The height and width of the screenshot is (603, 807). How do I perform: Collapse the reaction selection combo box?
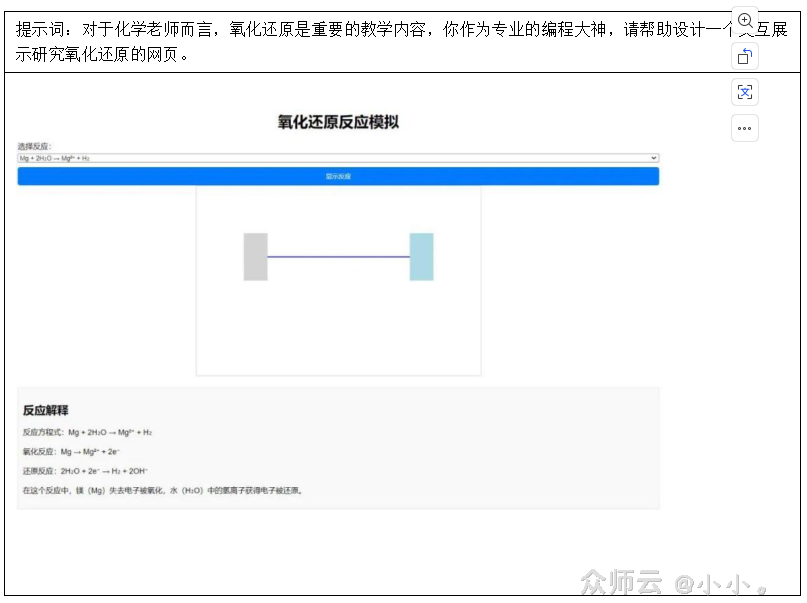pyautogui.click(x=653, y=157)
